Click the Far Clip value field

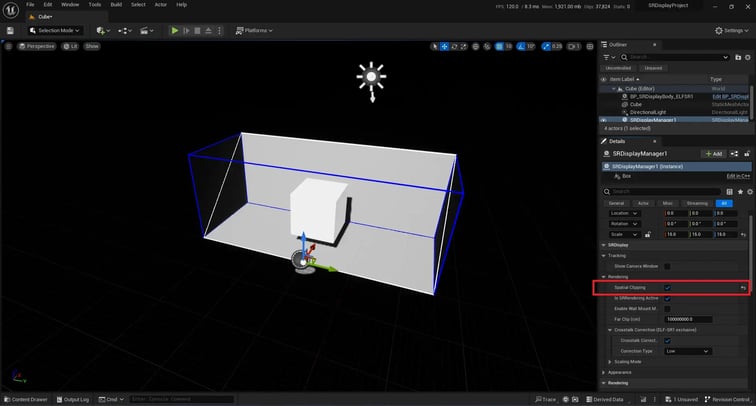tap(688, 320)
